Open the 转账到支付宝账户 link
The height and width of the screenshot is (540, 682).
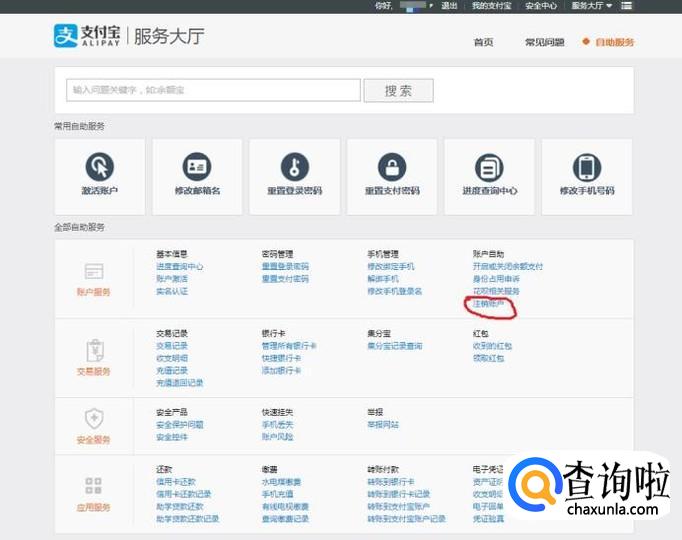pyautogui.click(x=398, y=507)
